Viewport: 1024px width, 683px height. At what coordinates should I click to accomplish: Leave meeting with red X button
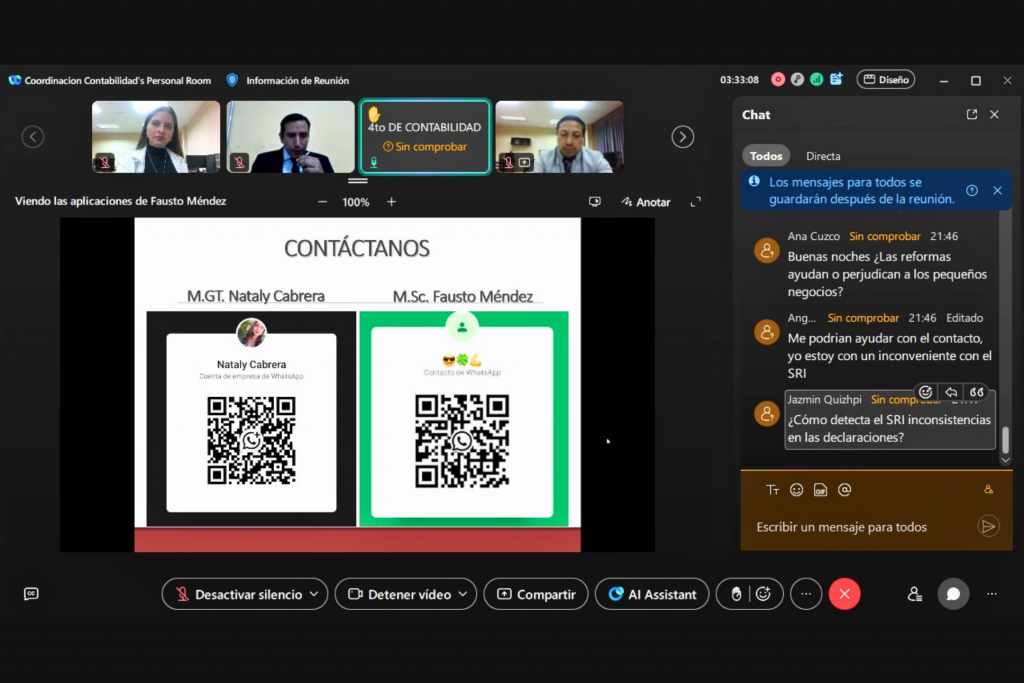[x=844, y=594]
